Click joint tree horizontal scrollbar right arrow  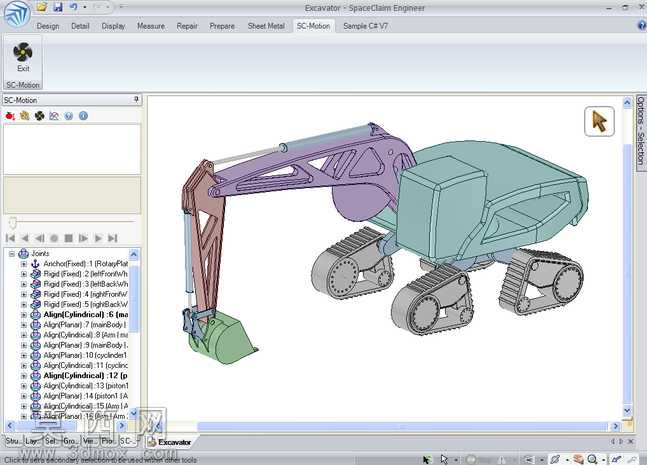click(x=122, y=425)
